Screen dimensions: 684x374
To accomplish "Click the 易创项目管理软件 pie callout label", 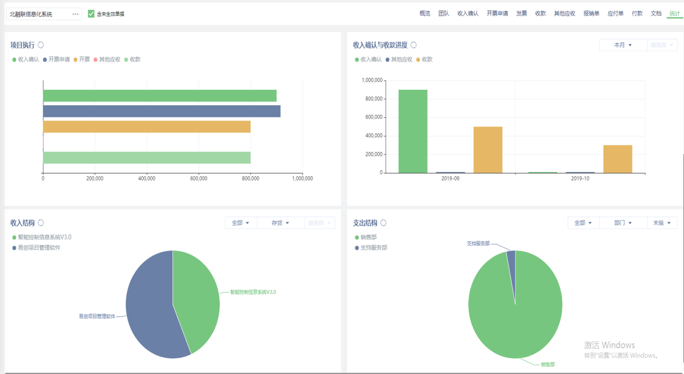I will pyautogui.click(x=97, y=316).
